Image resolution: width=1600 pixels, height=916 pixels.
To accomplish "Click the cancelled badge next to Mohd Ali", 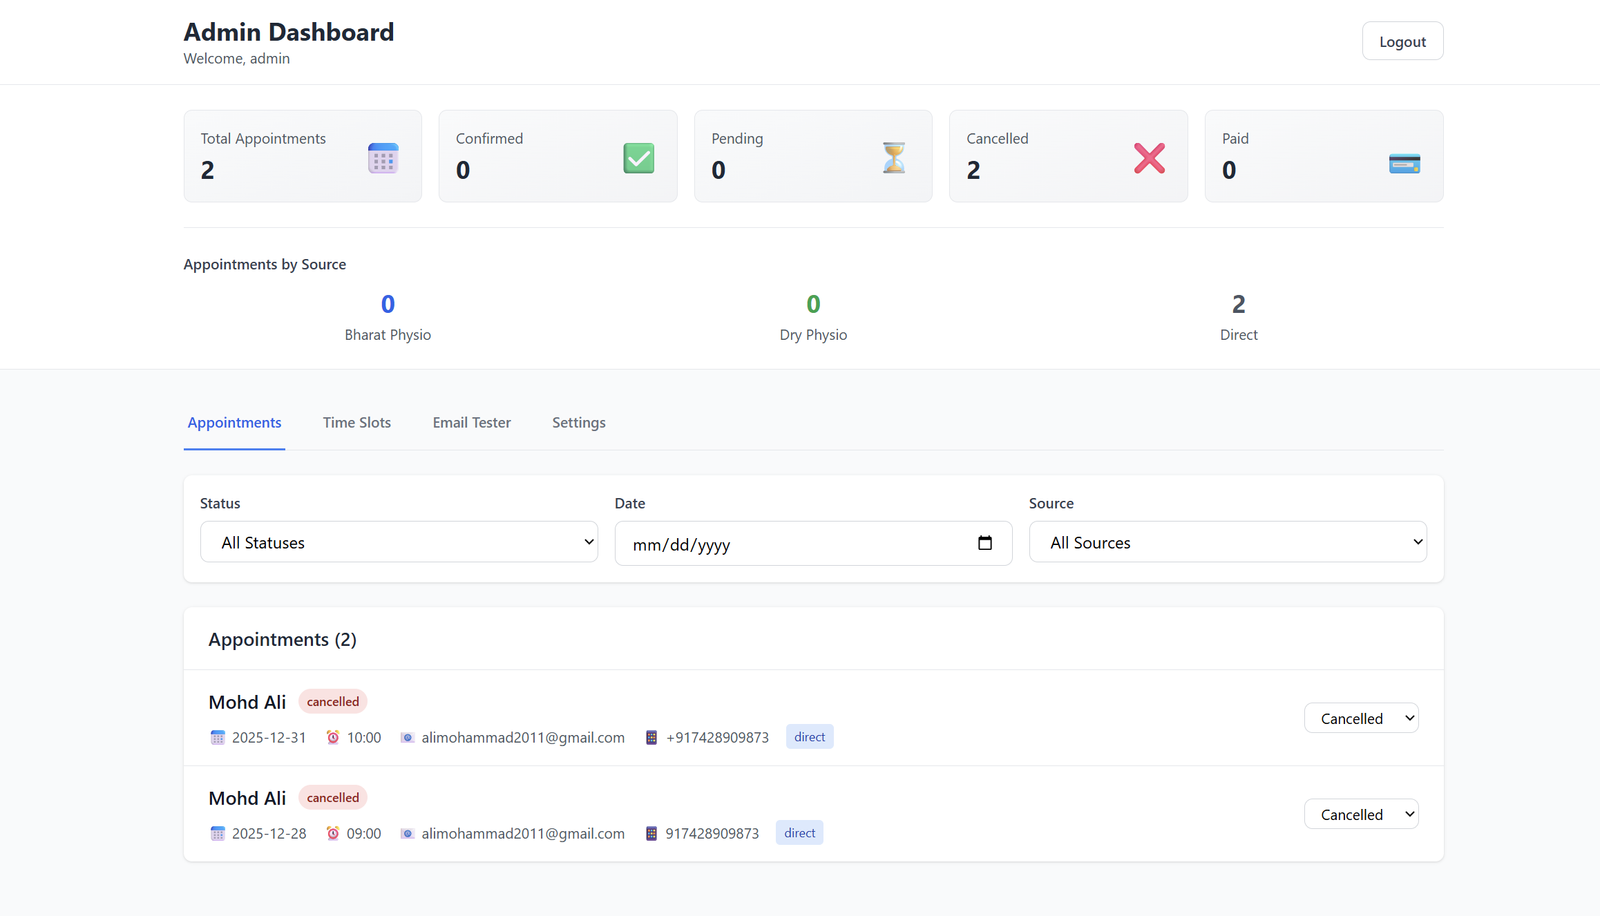I will coord(332,701).
